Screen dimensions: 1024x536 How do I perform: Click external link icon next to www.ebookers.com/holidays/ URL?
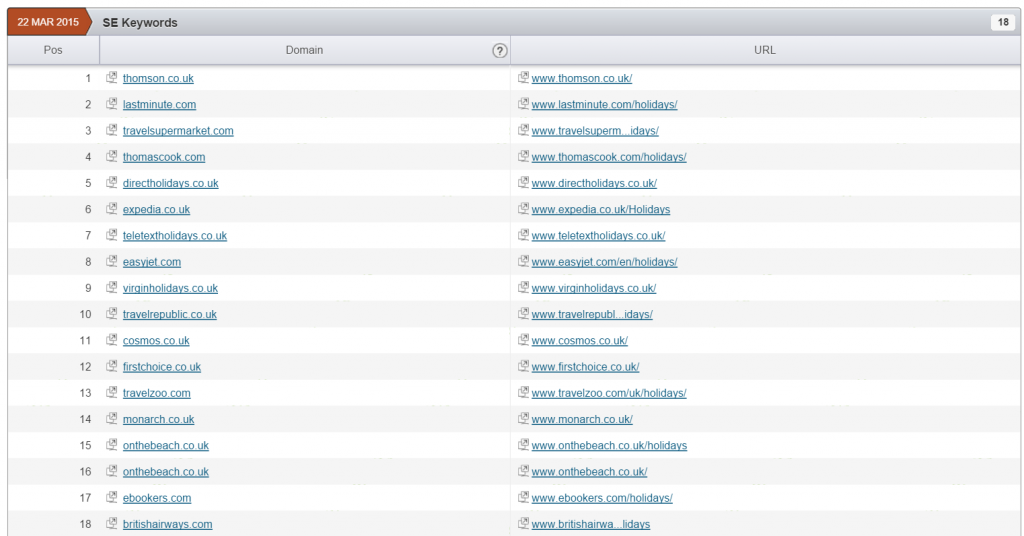[x=523, y=498]
